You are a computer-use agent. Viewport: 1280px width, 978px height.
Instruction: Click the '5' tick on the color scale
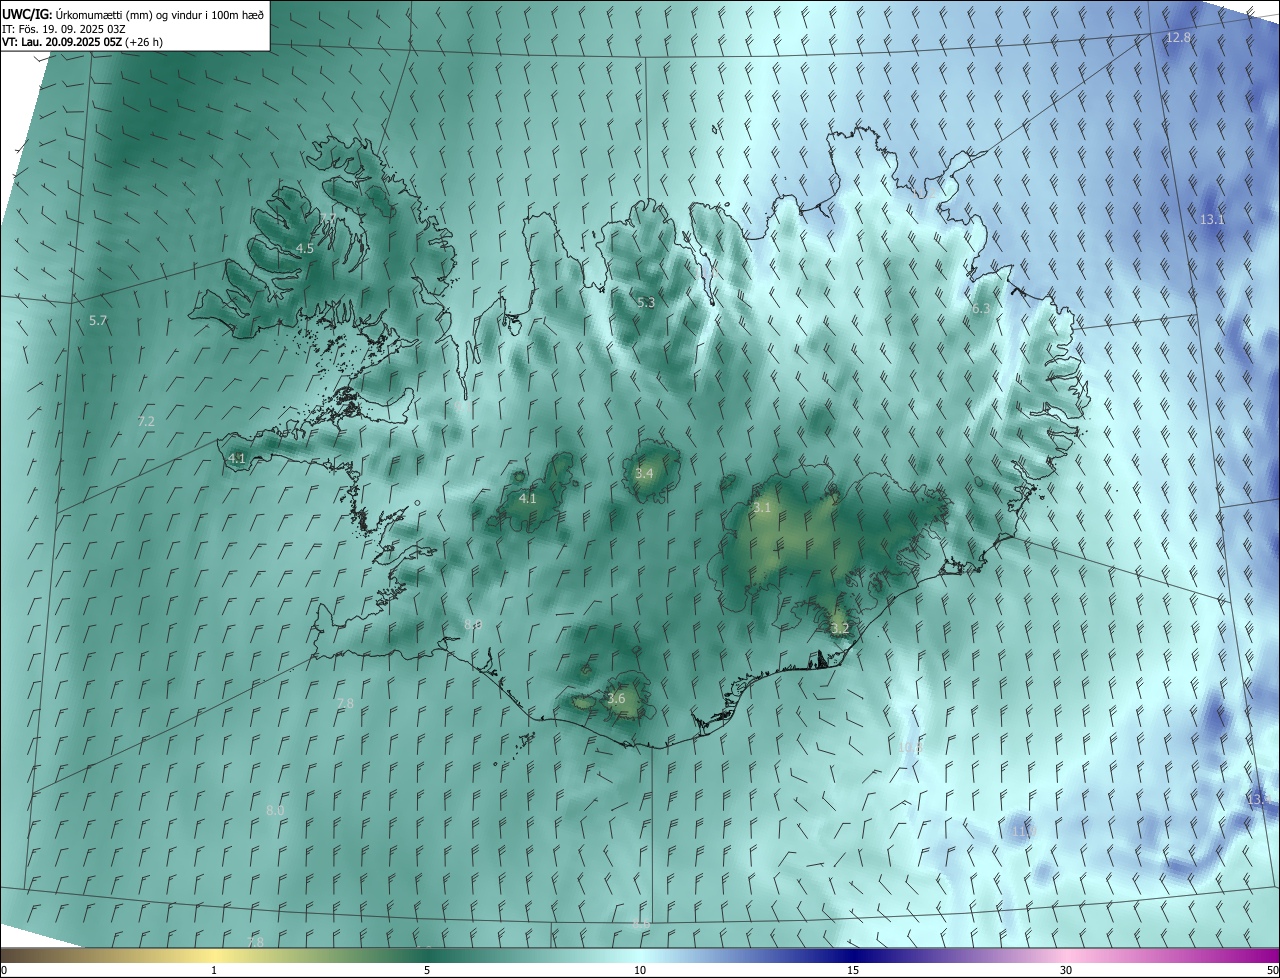tap(427, 971)
